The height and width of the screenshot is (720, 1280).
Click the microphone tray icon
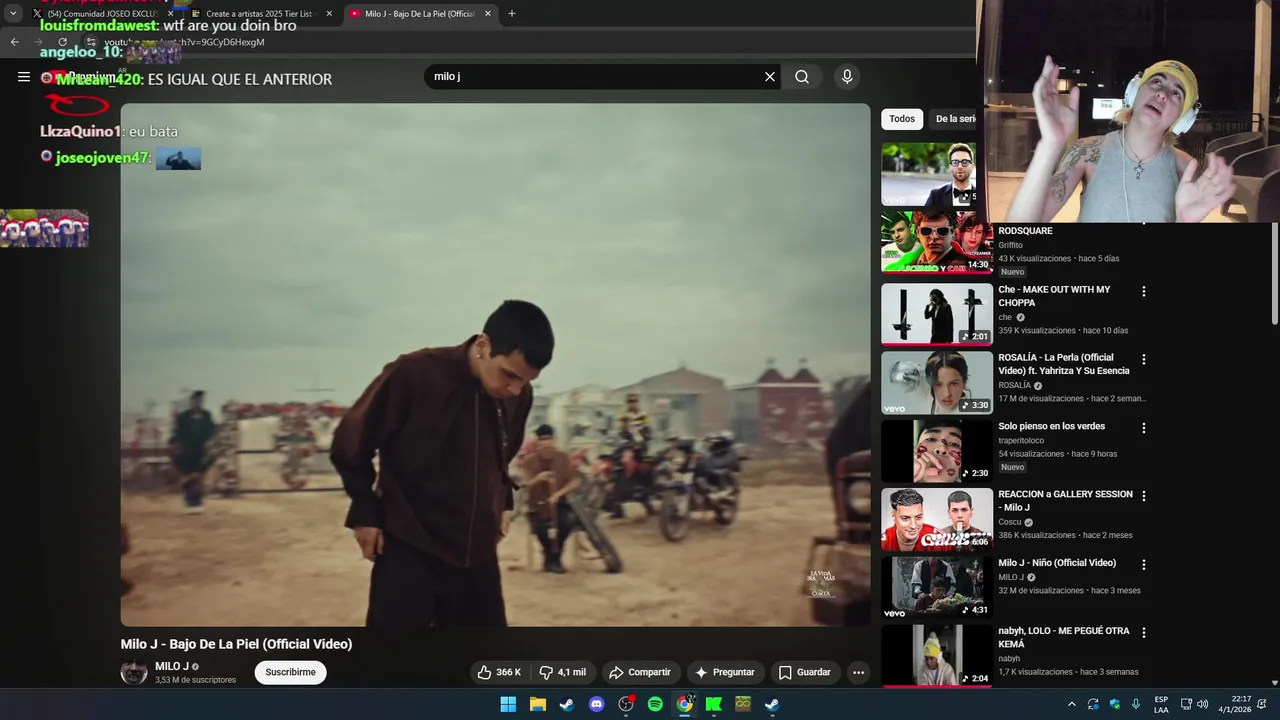click(x=1135, y=704)
